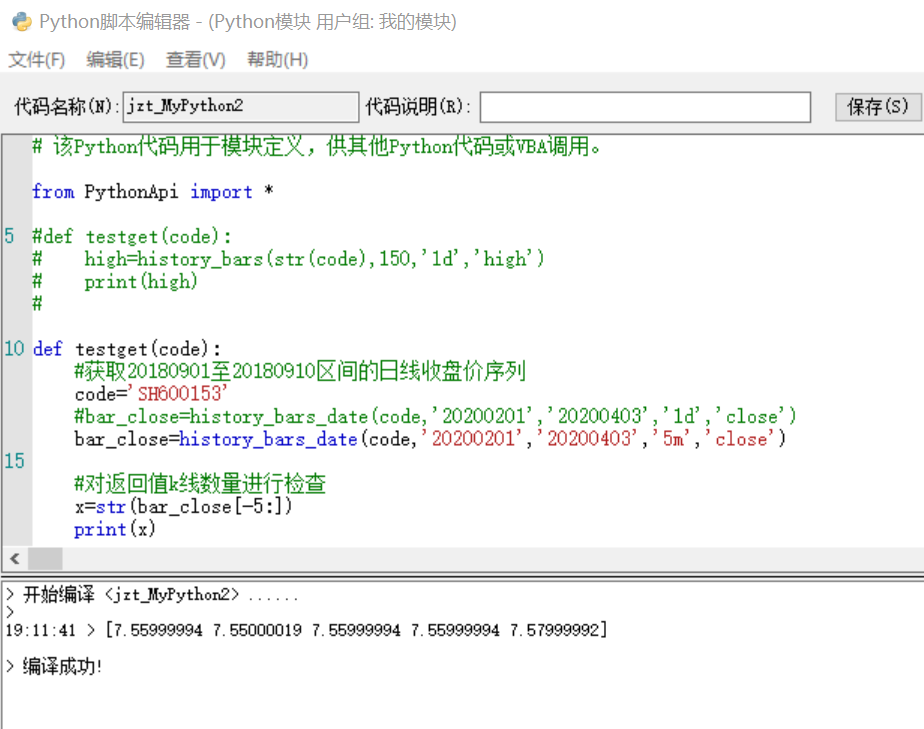
Task: Open the 编辑(E) menu
Action: pos(115,60)
